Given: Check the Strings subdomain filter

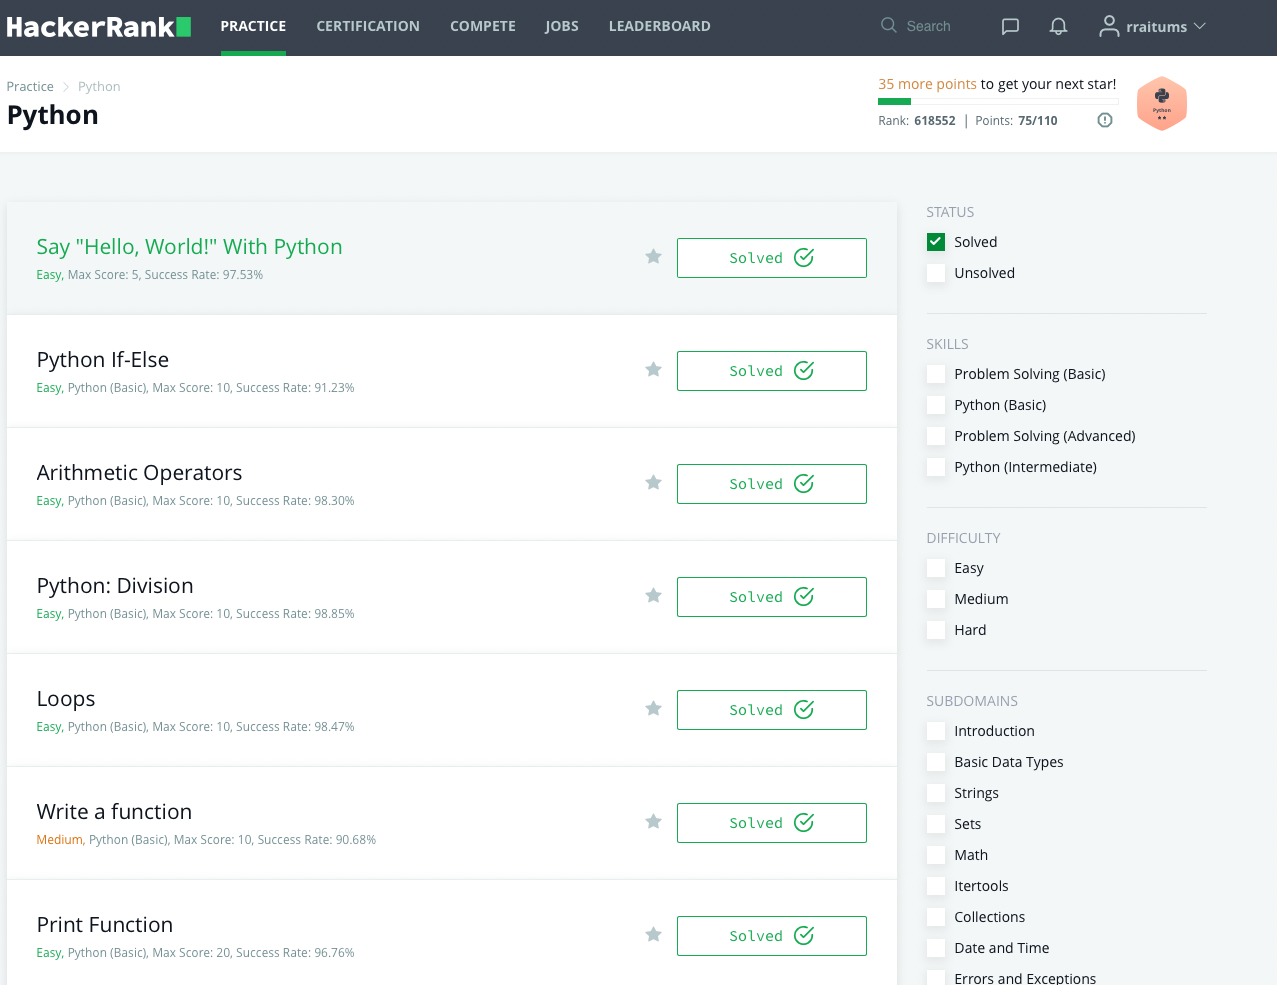Looking at the screenshot, I should [x=936, y=793].
